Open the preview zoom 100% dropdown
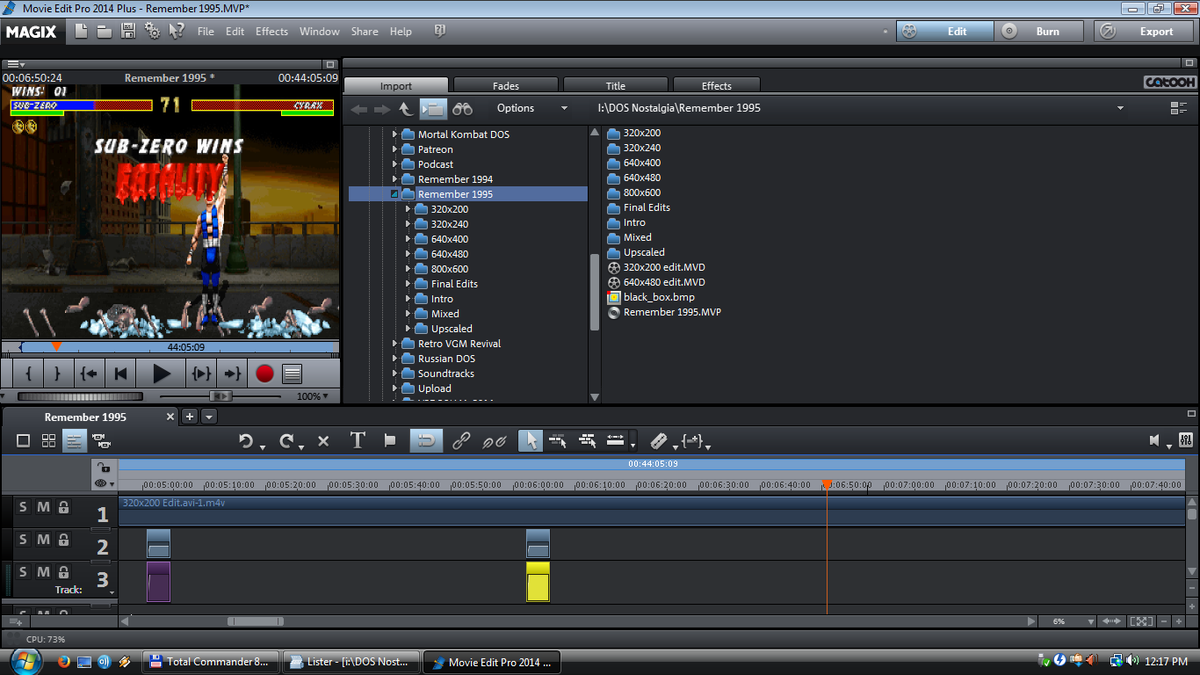1200x675 pixels. click(314, 396)
